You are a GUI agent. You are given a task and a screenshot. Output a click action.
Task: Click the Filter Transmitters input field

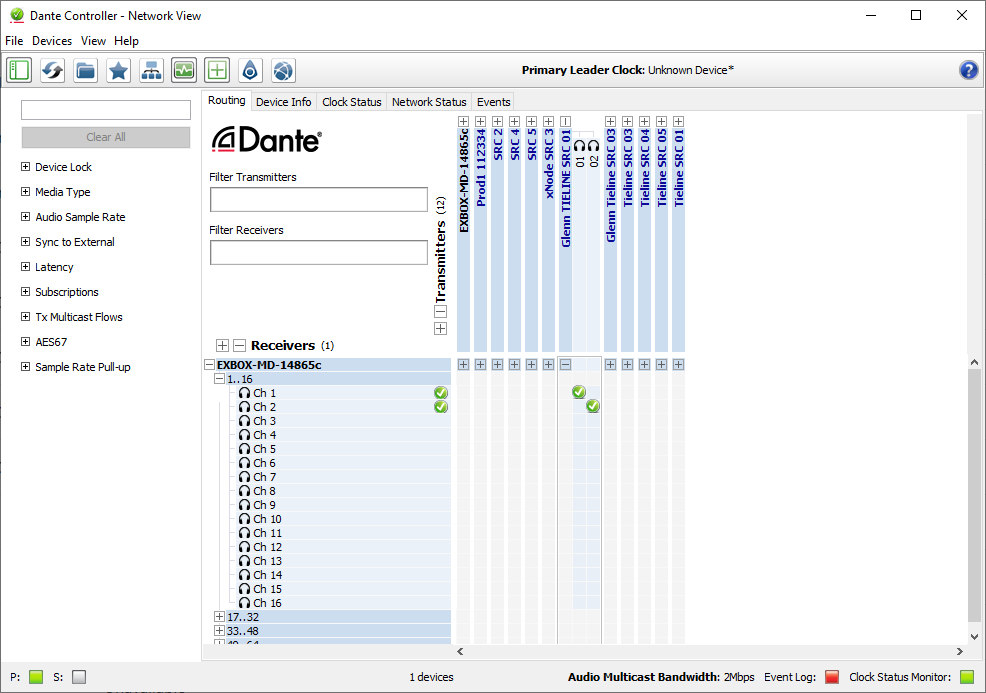click(x=318, y=200)
